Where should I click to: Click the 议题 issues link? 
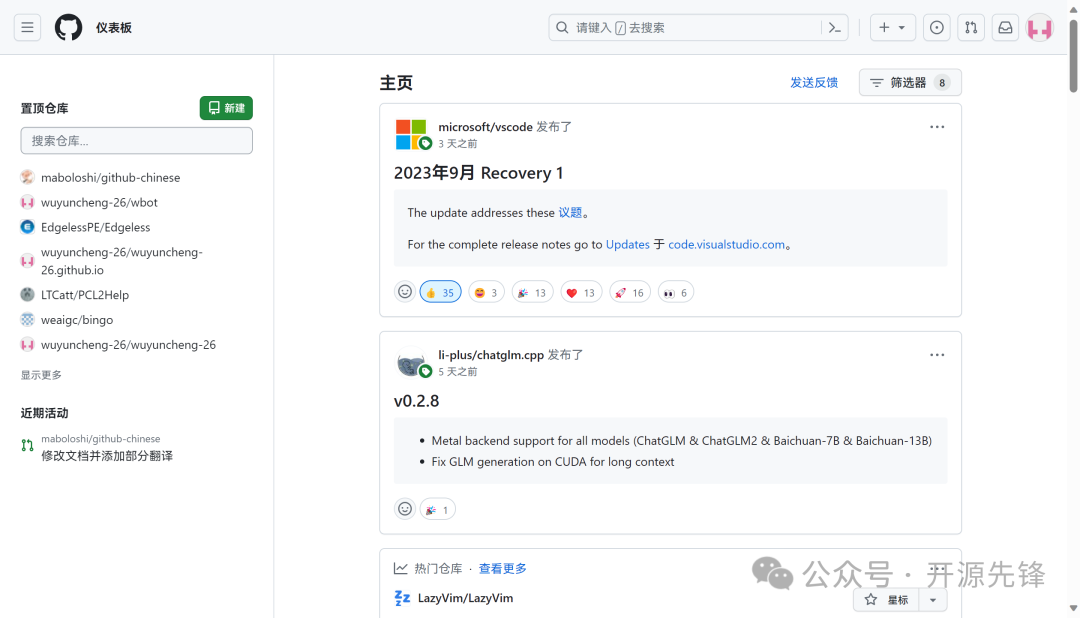[x=570, y=213]
